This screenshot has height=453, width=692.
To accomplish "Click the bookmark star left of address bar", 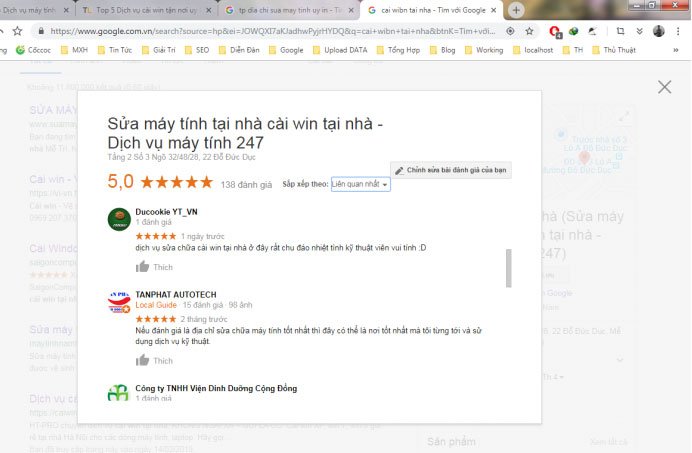I will click(x=17, y=31).
